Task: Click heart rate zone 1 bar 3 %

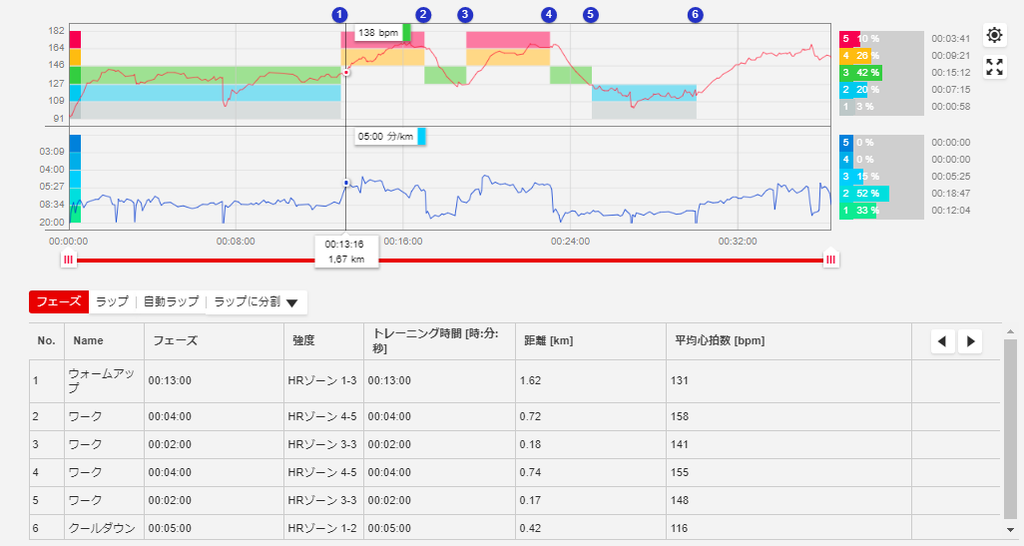Action: coord(881,107)
